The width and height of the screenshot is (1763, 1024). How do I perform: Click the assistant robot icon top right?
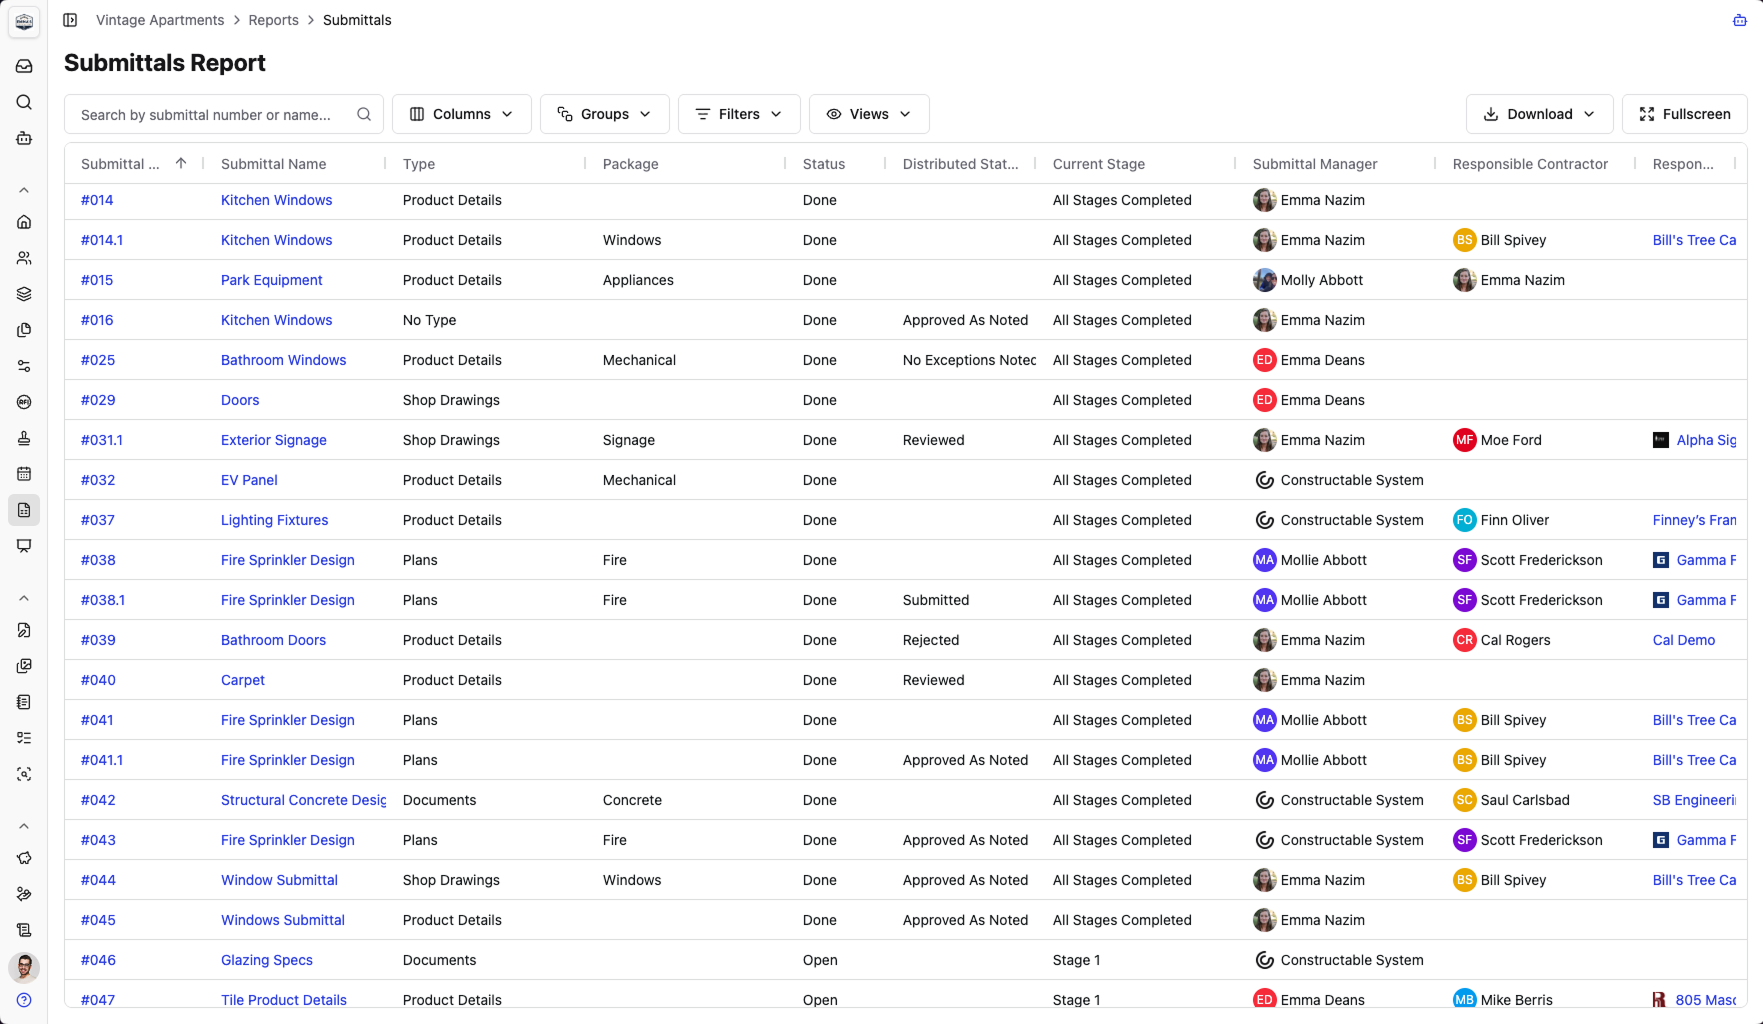coord(1739,20)
